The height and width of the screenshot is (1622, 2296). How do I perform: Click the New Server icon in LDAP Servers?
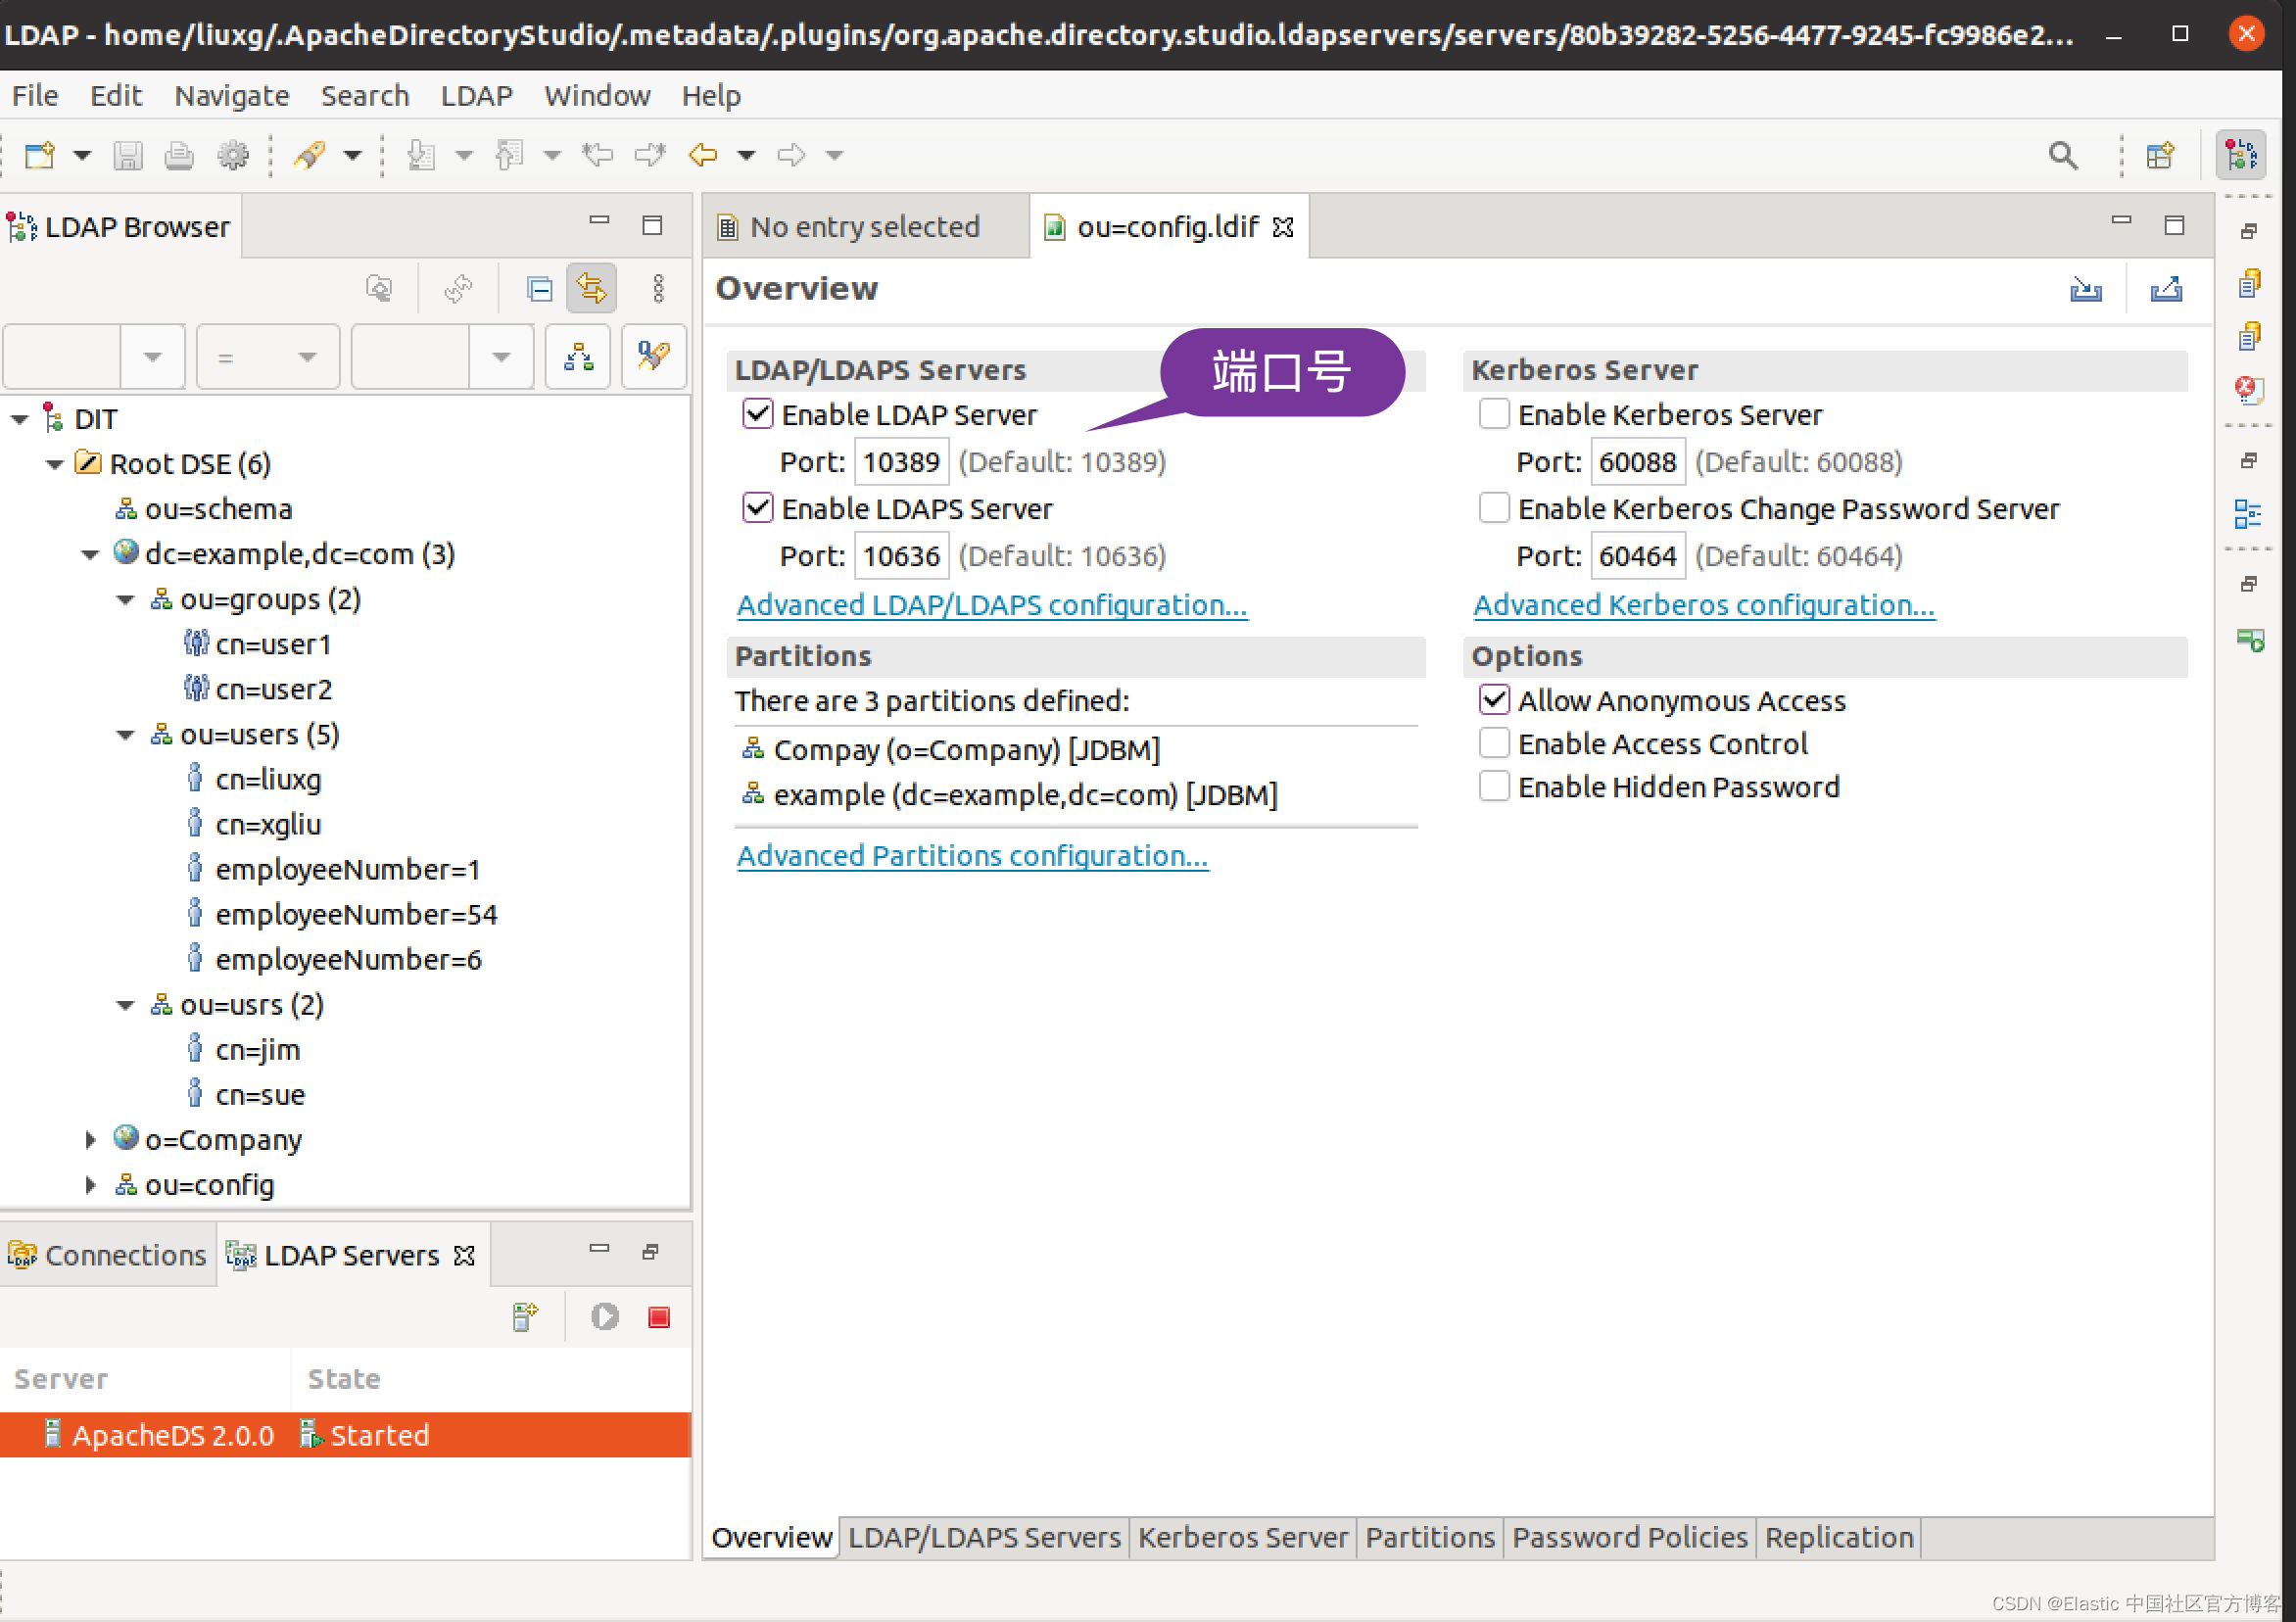[525, 1317]
